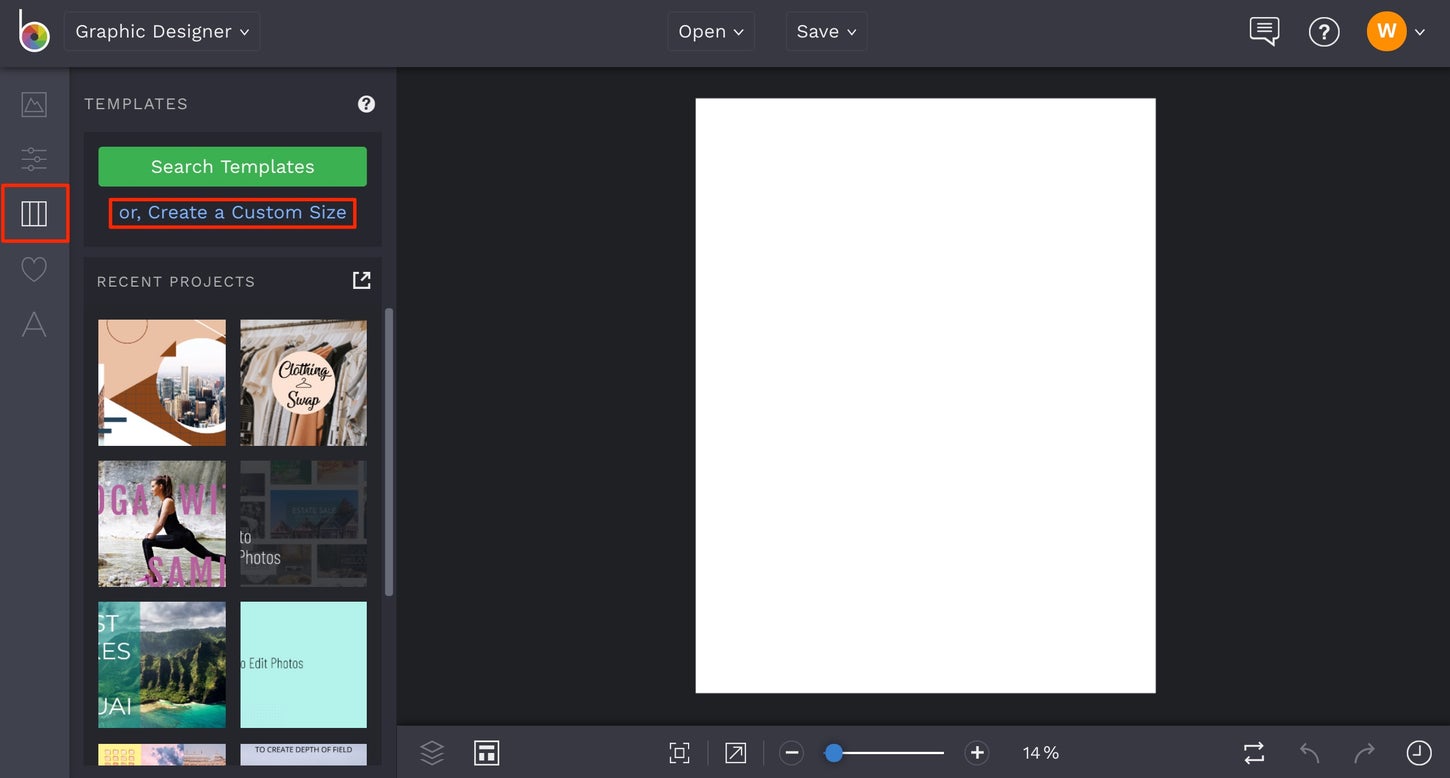Open the Help menu

[1324, 31]
